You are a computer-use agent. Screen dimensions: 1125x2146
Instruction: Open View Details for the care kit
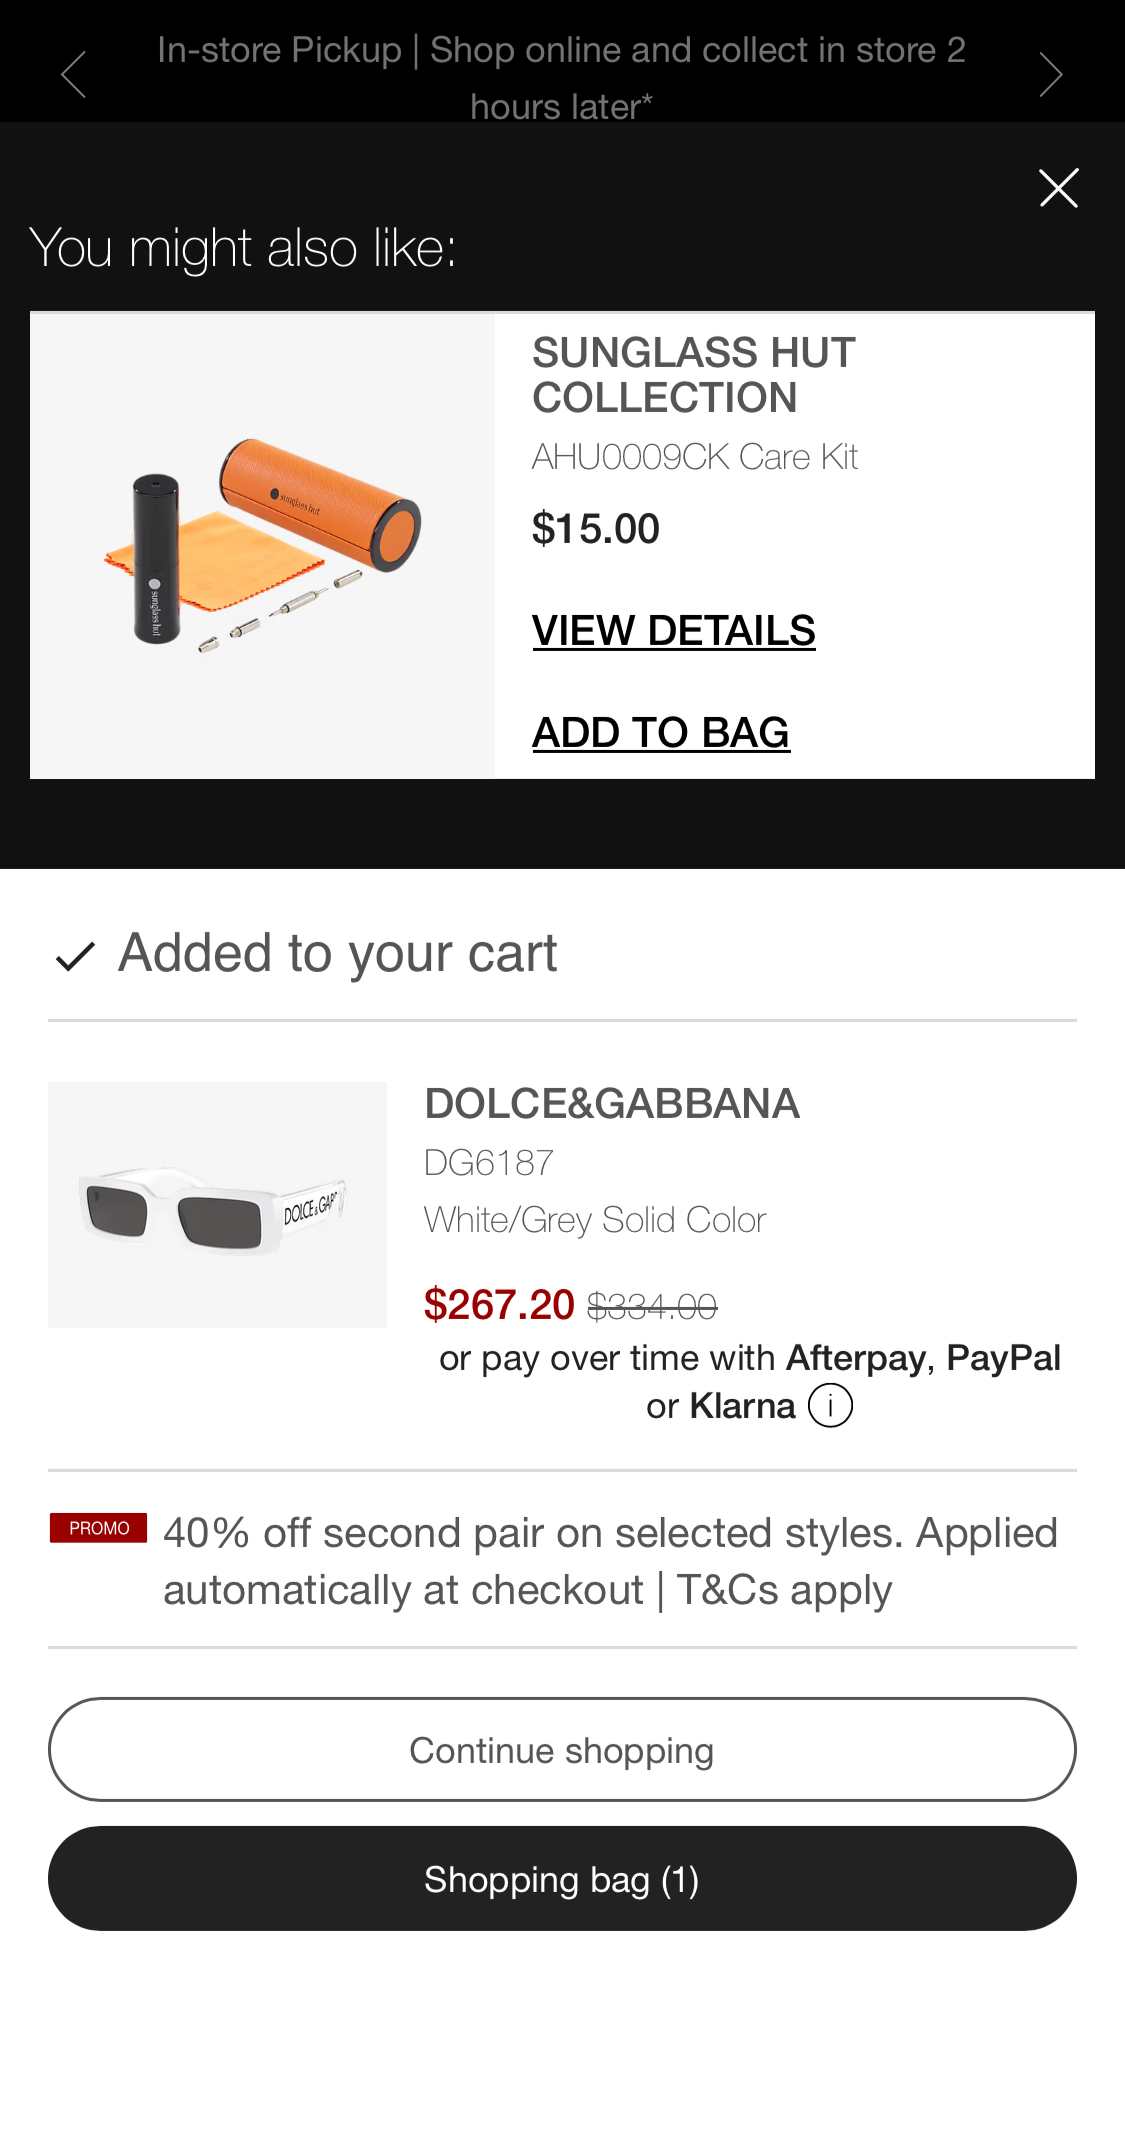coord(672,630)
